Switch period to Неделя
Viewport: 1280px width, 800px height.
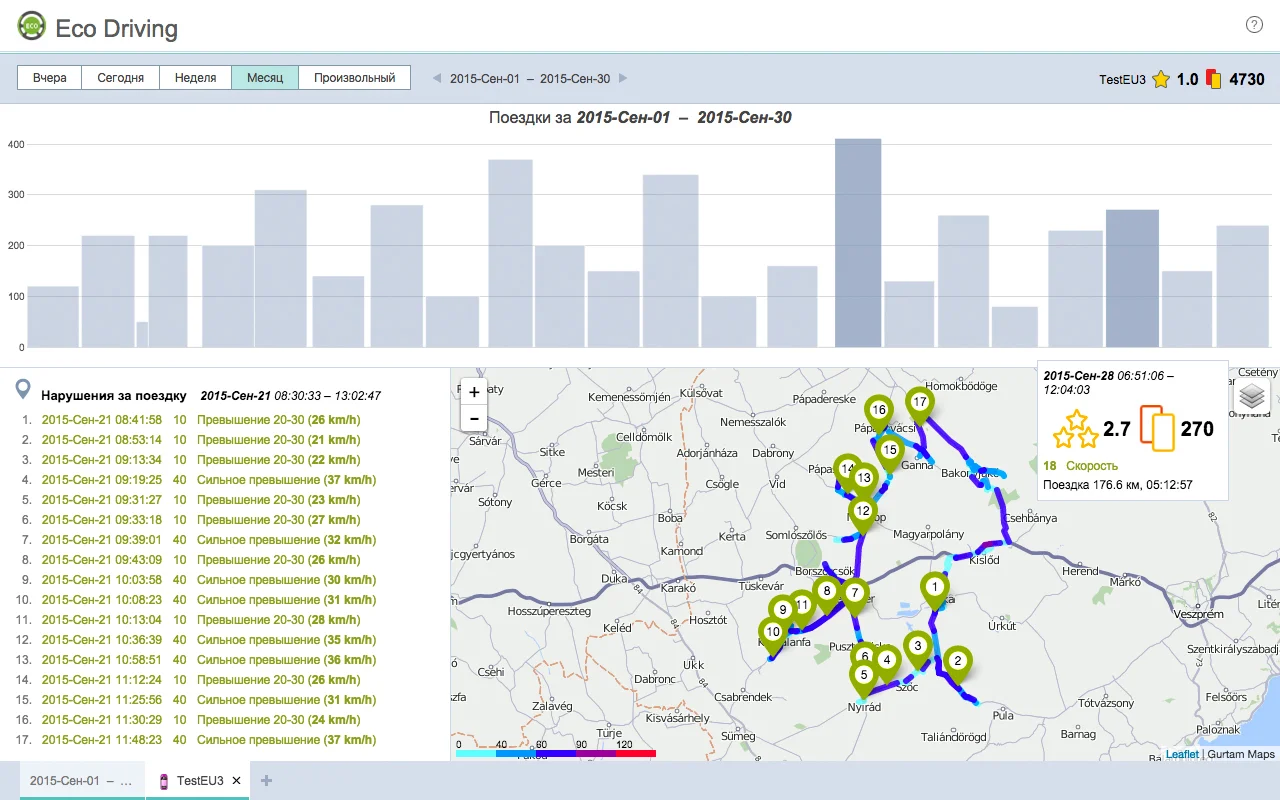[195, 78]
